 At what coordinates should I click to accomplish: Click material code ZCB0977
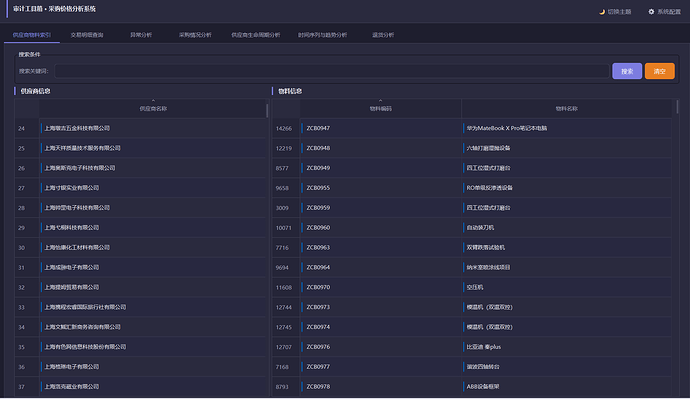(318, 367)
